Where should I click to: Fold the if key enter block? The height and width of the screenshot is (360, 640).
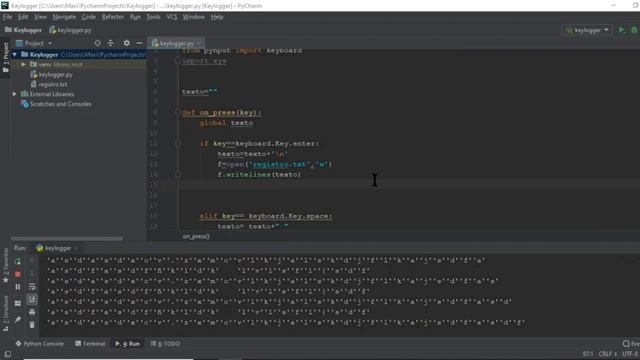(178, 143)
